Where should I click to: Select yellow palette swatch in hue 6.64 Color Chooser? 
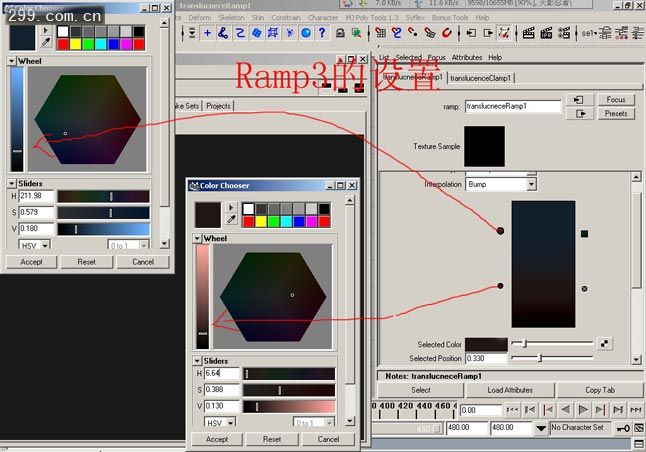pos(261,222)
